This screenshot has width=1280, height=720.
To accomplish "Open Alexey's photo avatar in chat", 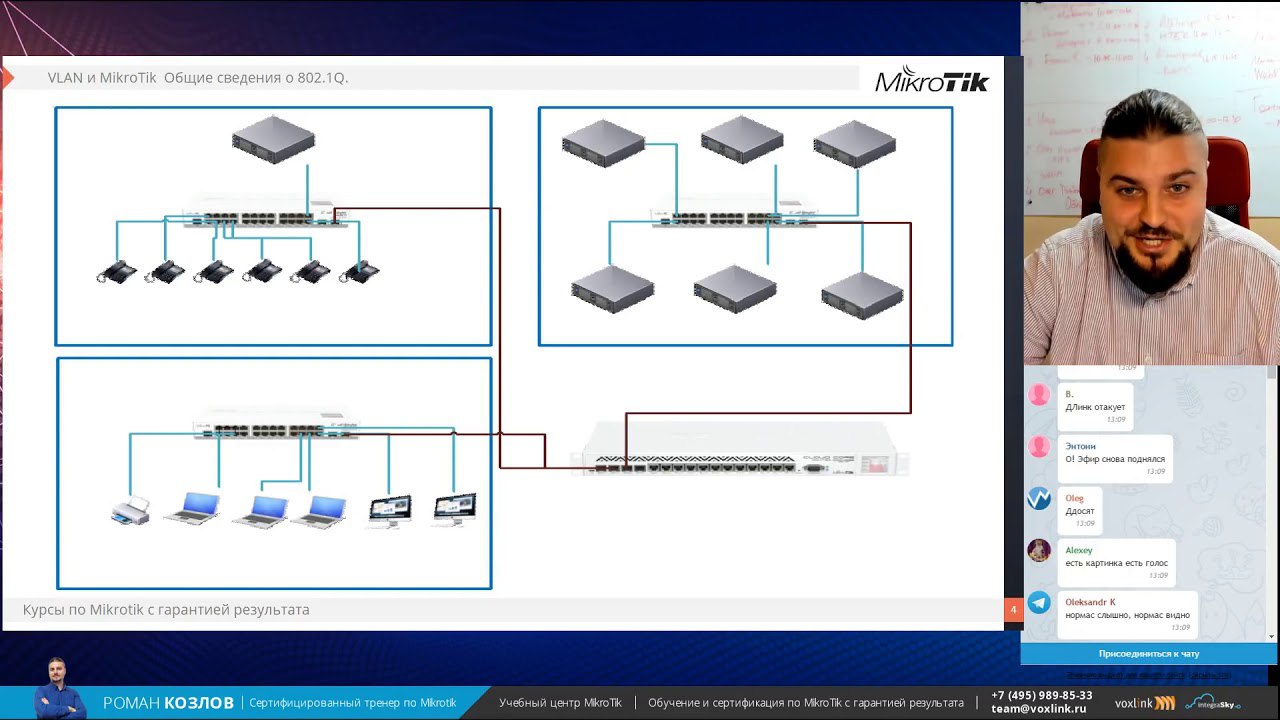I will click(x=1039, y=550).
